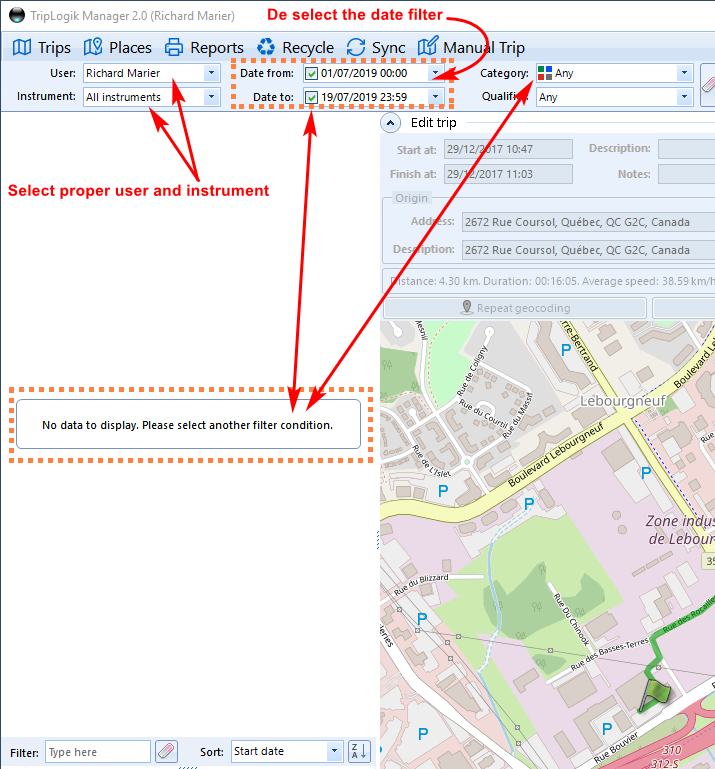The image size is (715, 769).
Task: Click the Lebourgneuf label on the map
Action: pyautogui.click(x=623, y=401)
